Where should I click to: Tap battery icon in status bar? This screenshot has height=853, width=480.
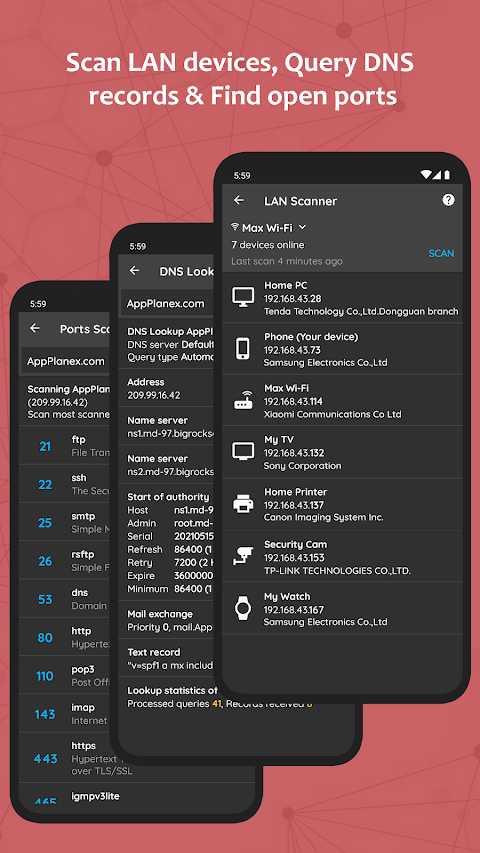pyautogui.click(x=447, y=175)
